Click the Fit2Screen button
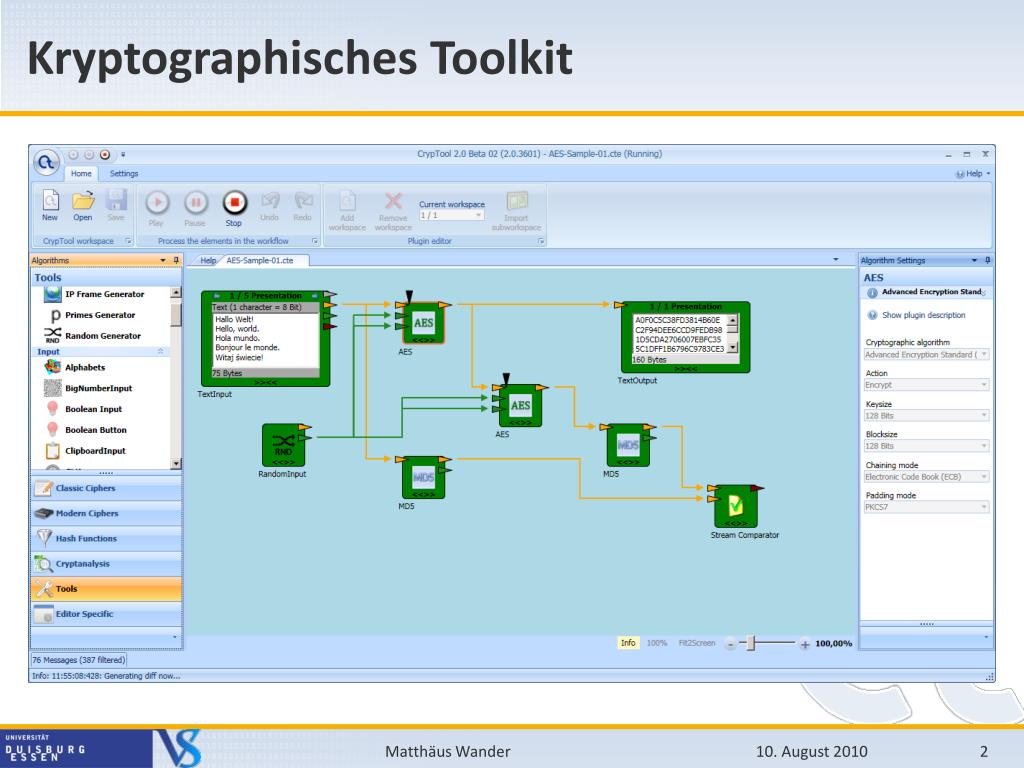1024x768 pixels. [697, 643]
